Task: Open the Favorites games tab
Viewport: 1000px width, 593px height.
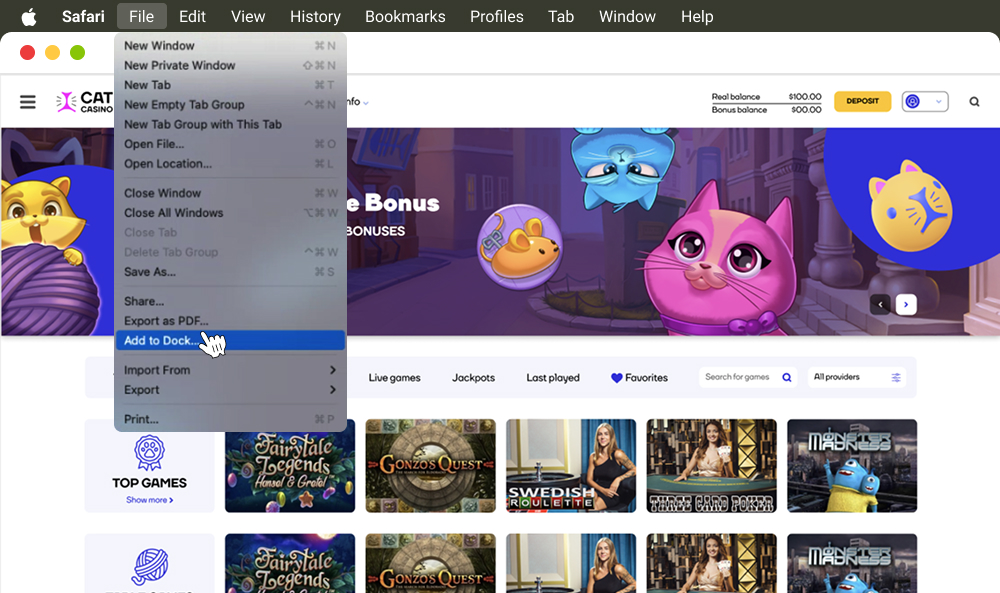Action: 639,378
